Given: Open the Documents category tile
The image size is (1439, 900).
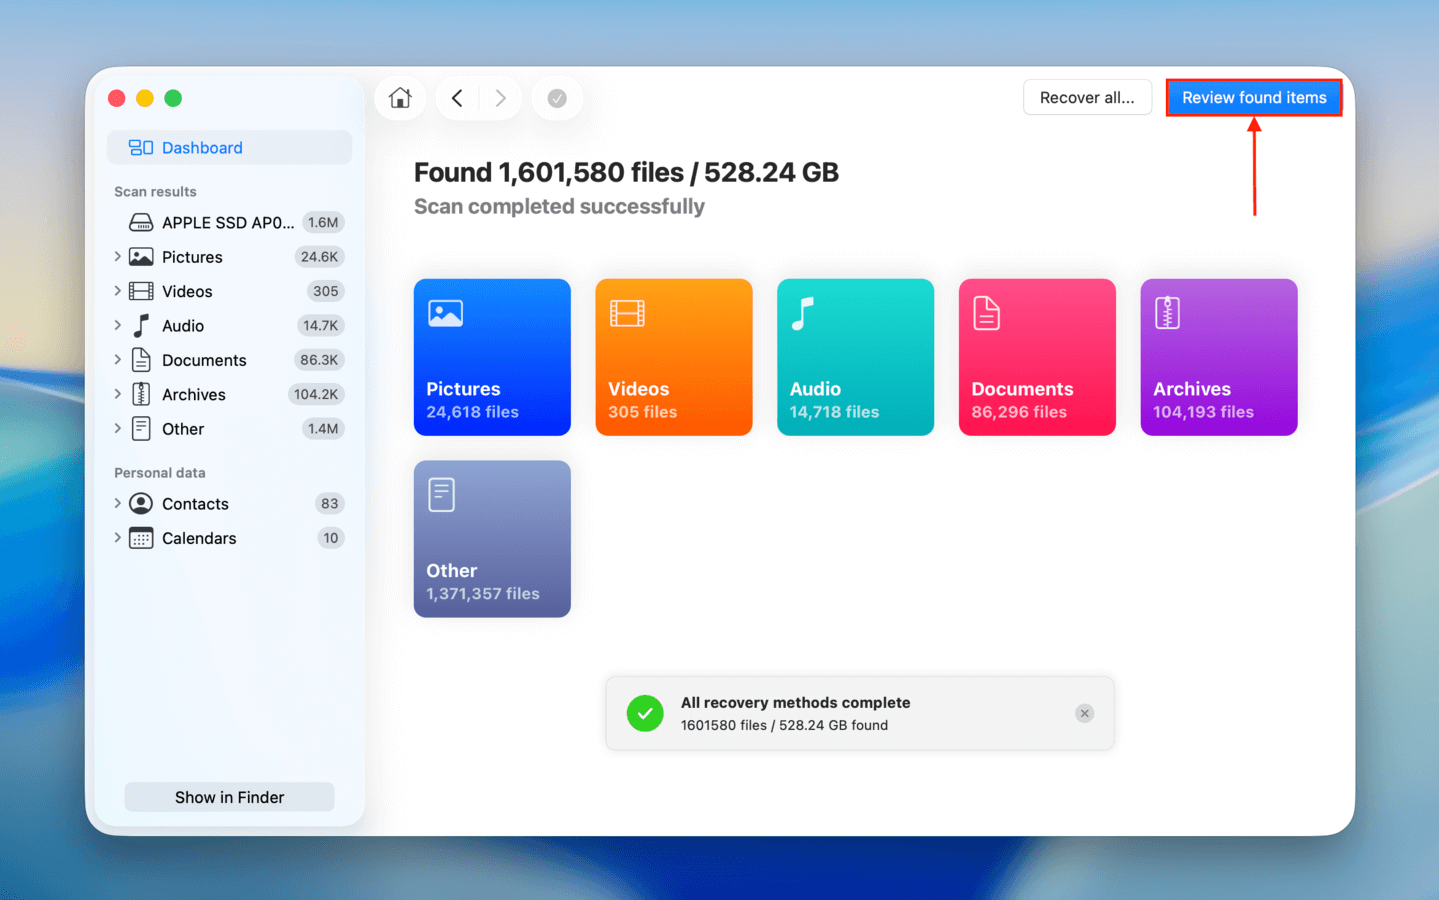Looking at the screenshot, I should [x=1036, y=357].
